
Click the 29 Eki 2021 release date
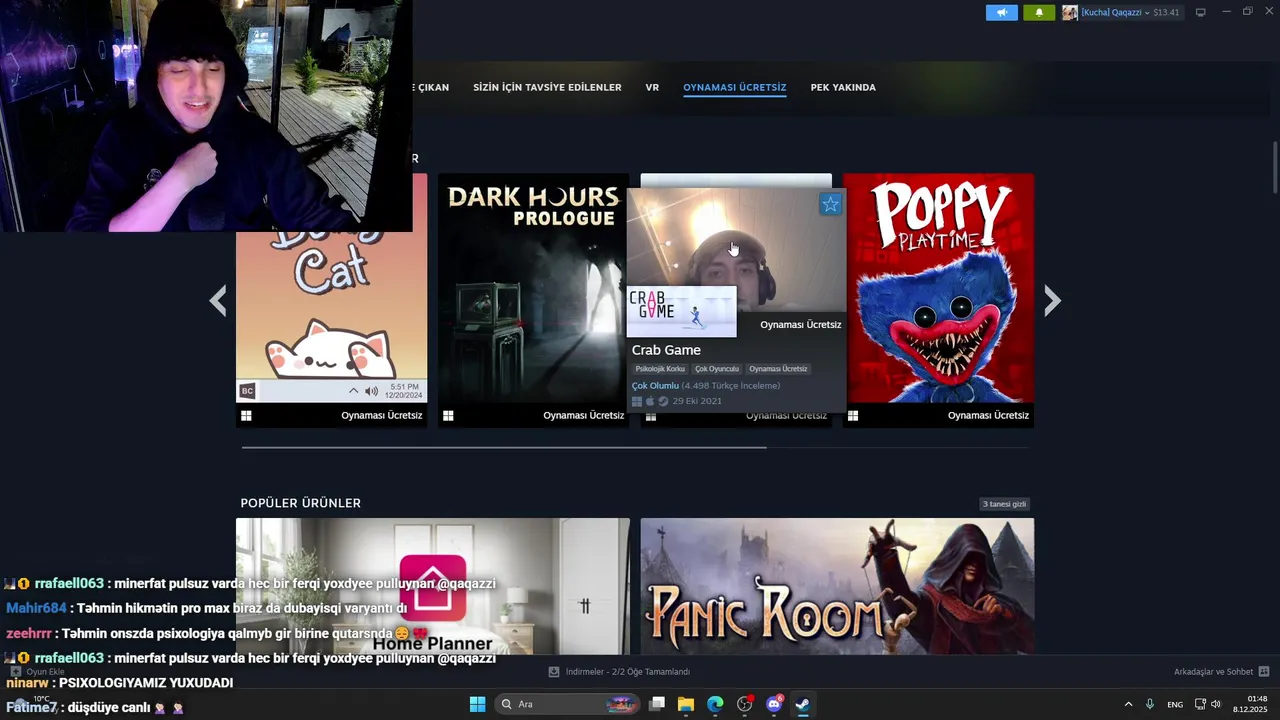697,401
